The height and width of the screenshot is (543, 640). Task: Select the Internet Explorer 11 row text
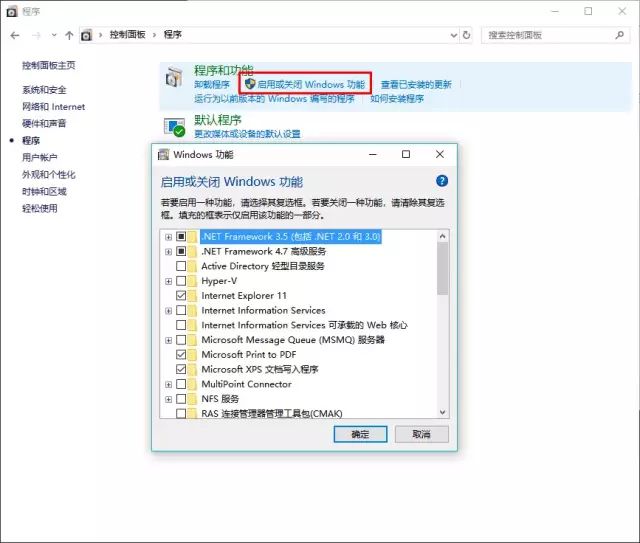(244, 296)
